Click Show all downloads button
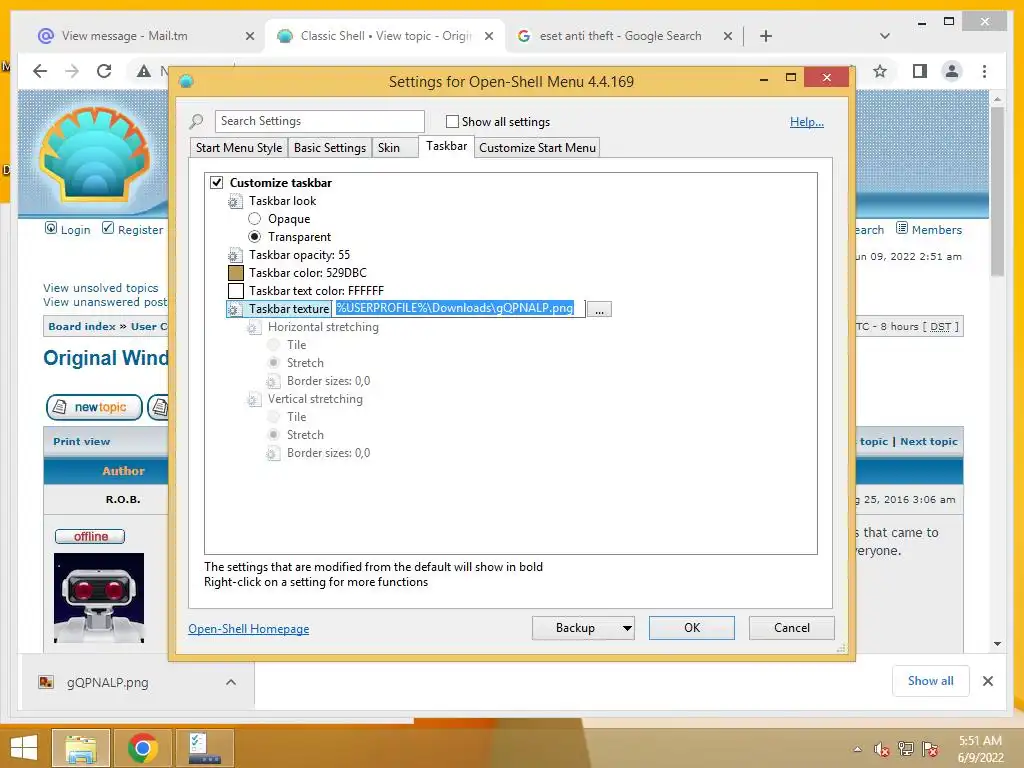Viewport: 1024px width, 768px height. tap(931, 681)
